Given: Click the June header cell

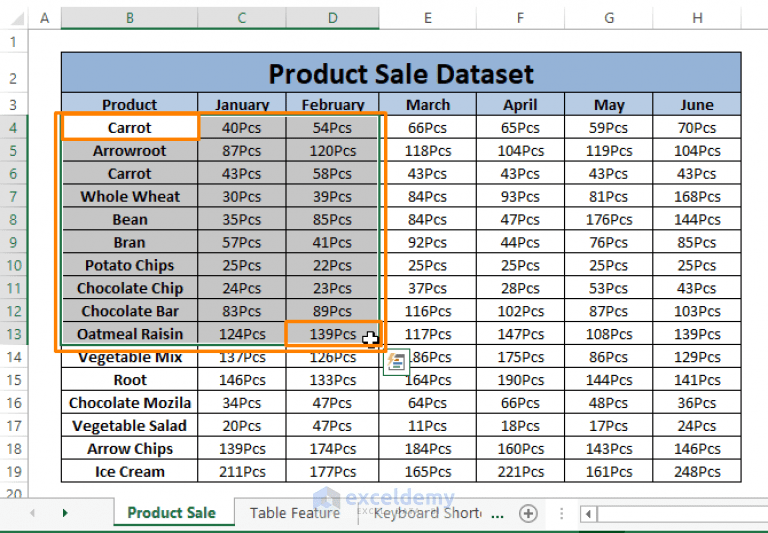Looking at the screenshot, I should (697, 104).
